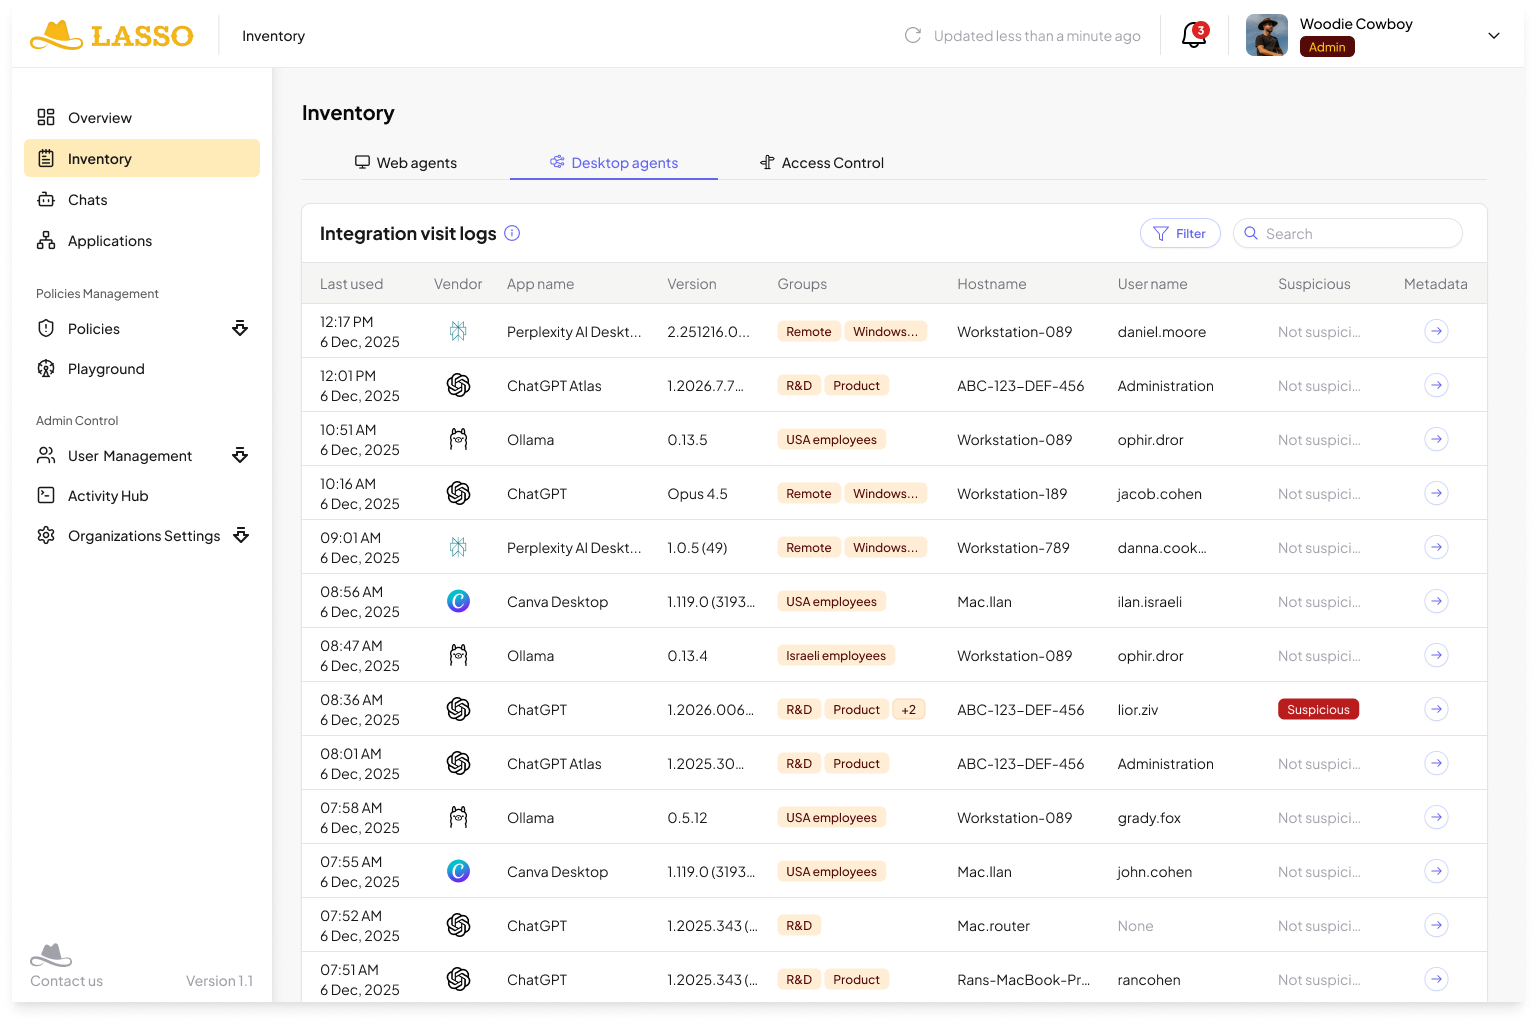Click the refresh icon near the update status
Viewport: 1536px width, 1024px height.
(911, 35)
